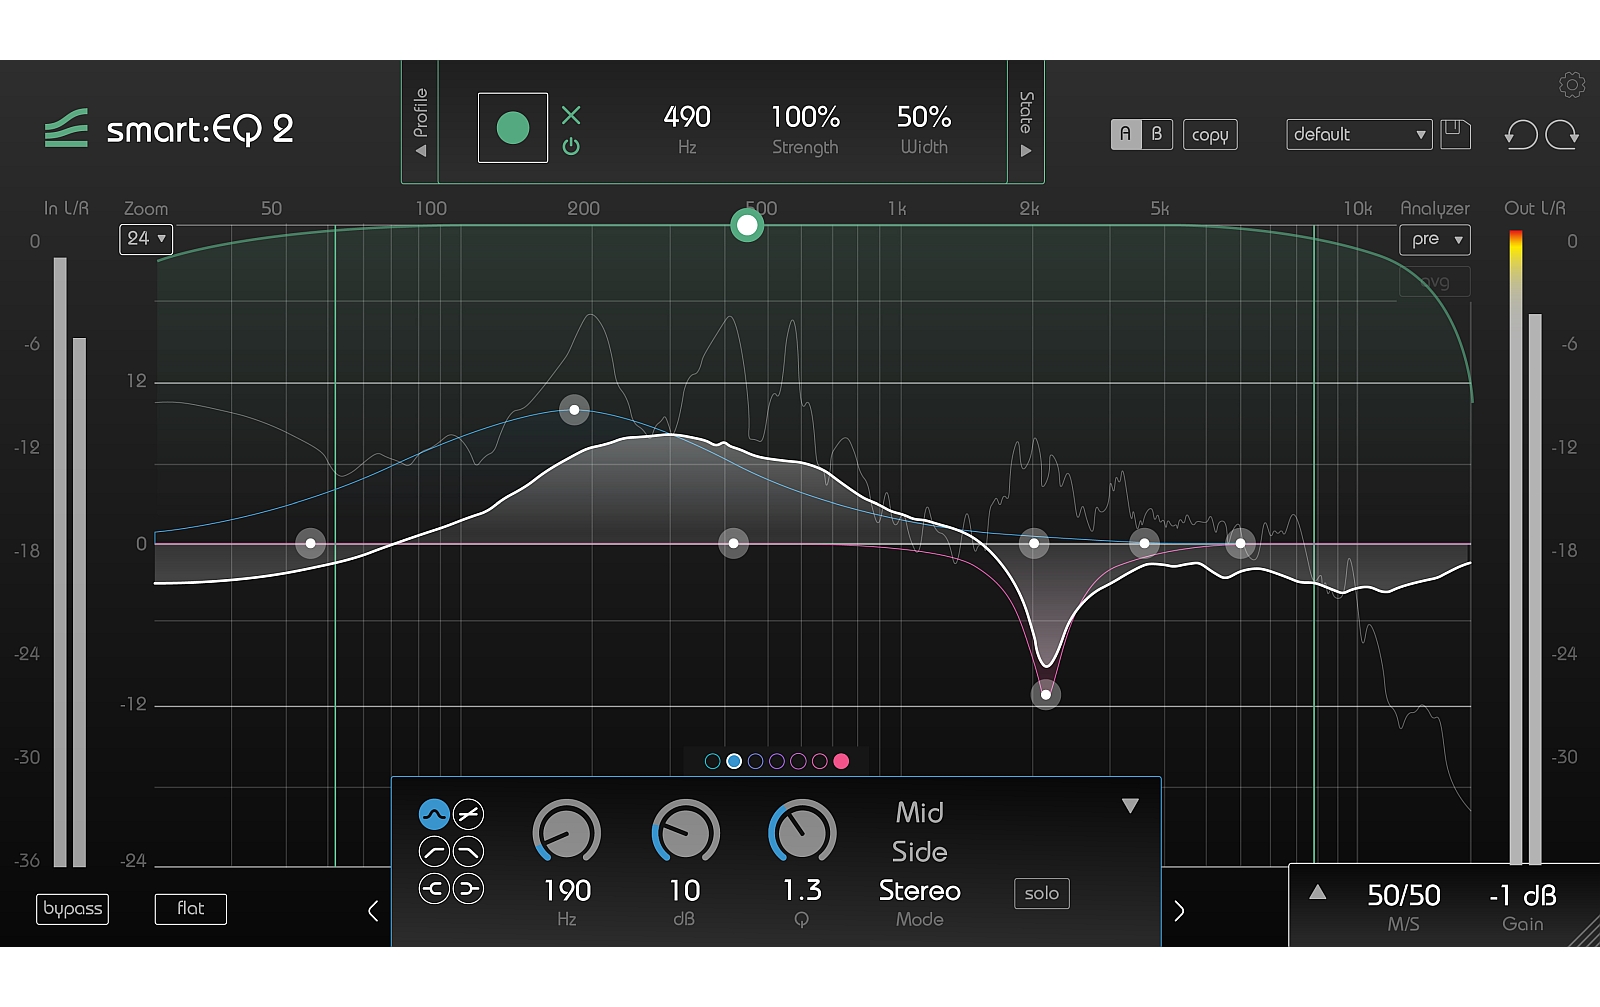Switch to state B
The image size is (1600, 1007).
click(x=1157, y=134)
